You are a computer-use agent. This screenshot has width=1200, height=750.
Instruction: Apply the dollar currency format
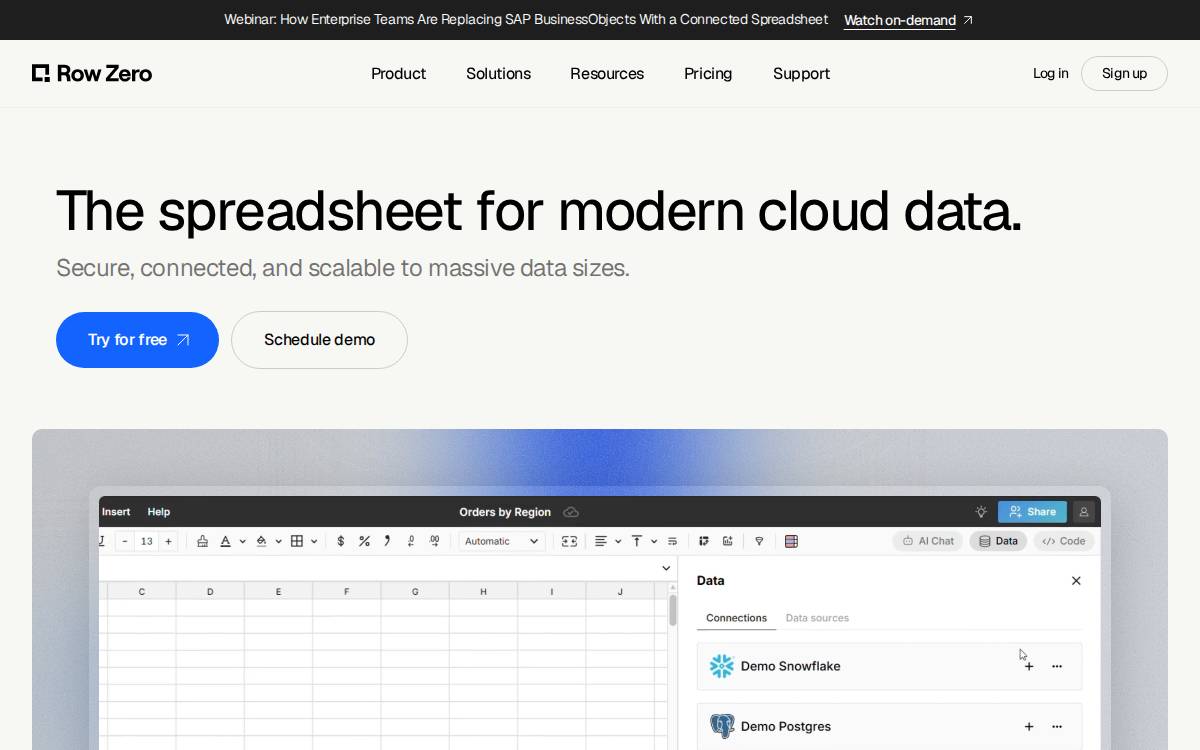click(341, 541)
